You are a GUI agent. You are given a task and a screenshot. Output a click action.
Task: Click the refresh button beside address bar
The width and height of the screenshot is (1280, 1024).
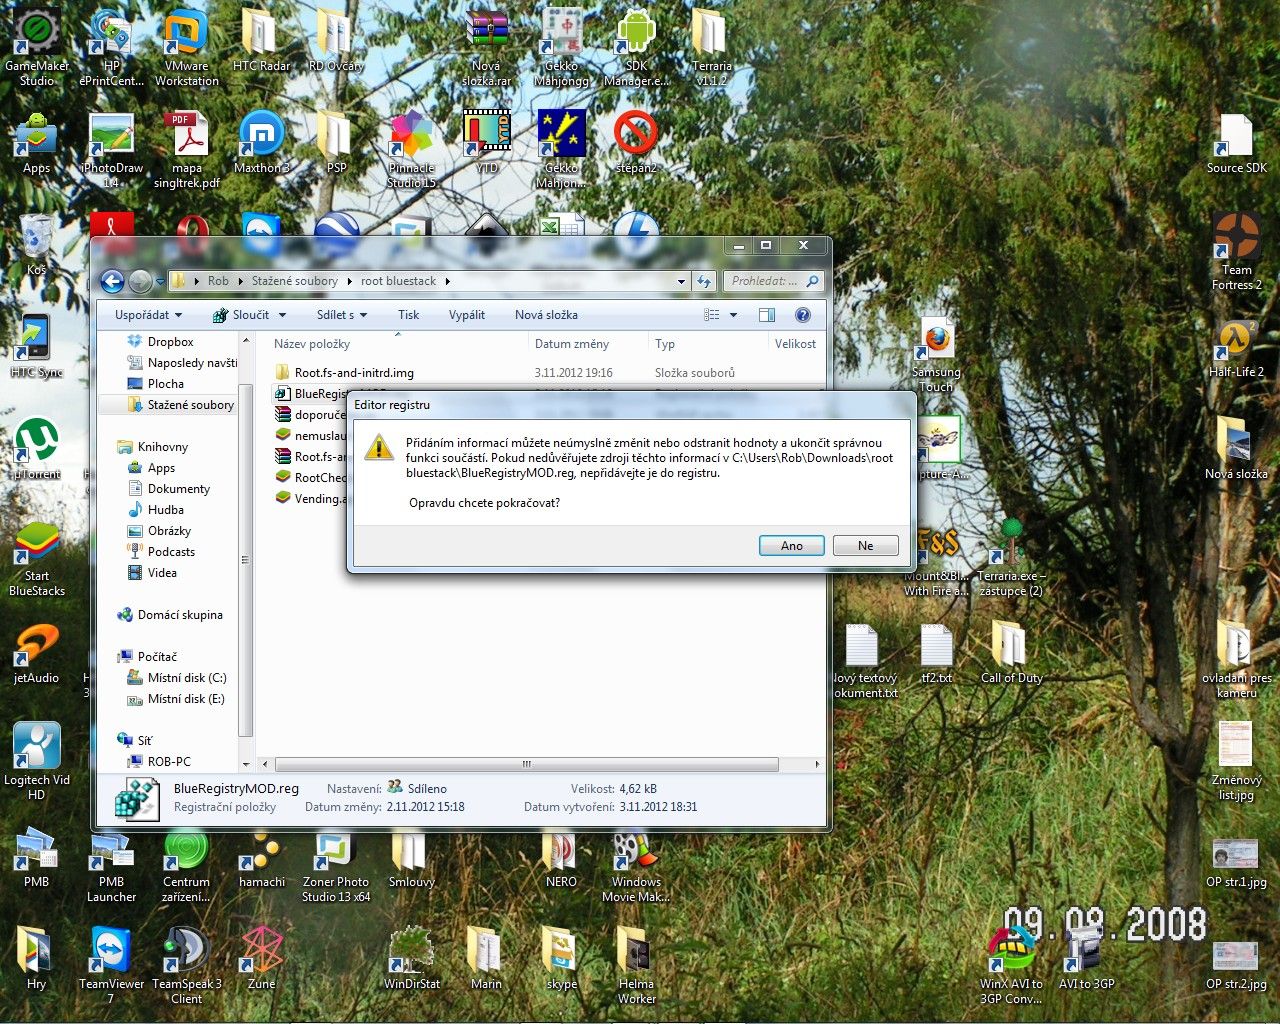pyautogui.click(x=704, y=282)
